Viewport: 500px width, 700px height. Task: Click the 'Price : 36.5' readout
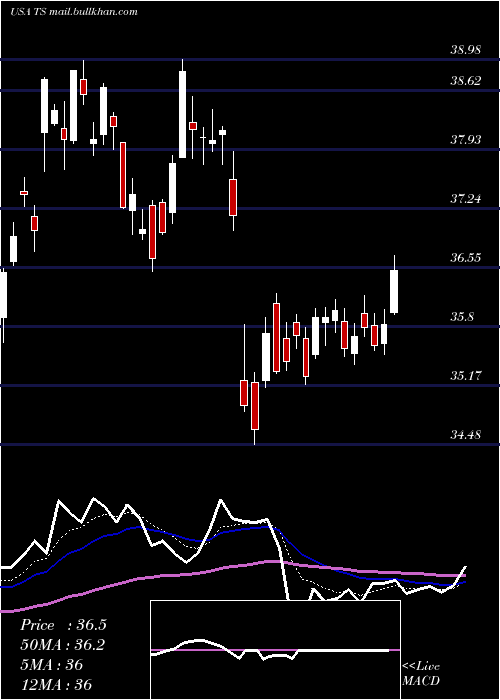point(63,625)
